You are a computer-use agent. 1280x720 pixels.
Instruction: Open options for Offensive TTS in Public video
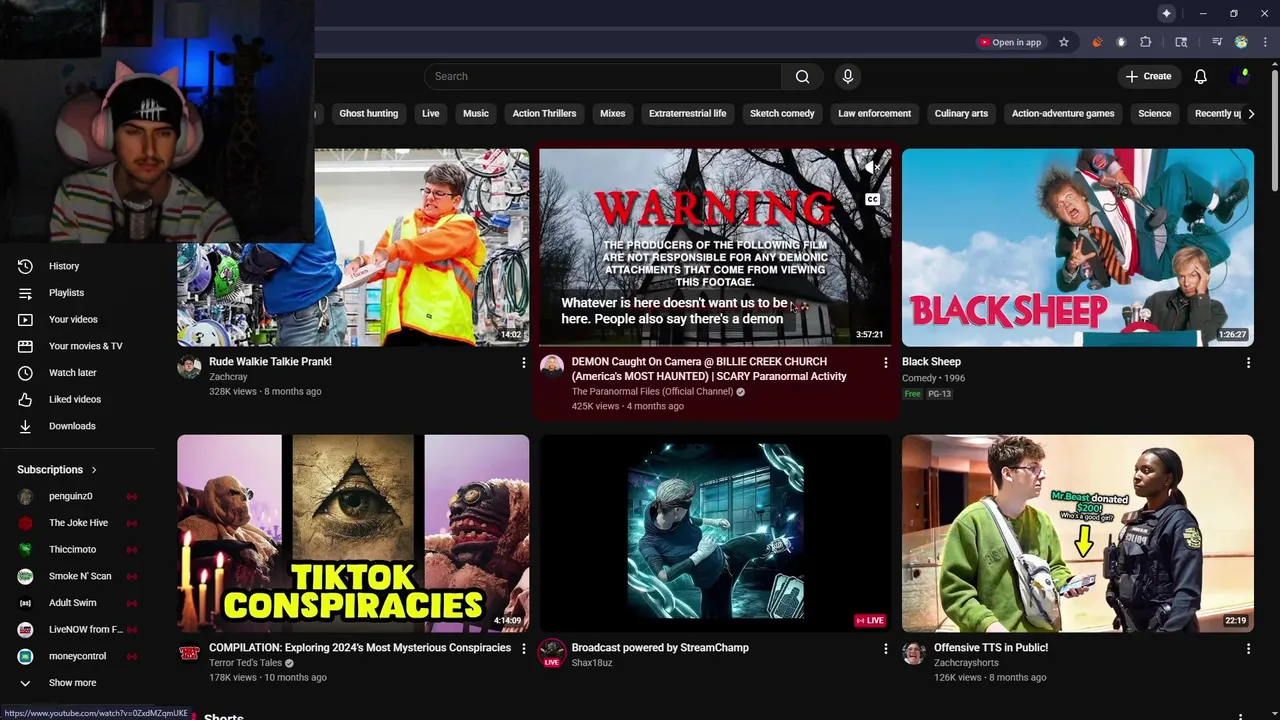pos(1248,649)
